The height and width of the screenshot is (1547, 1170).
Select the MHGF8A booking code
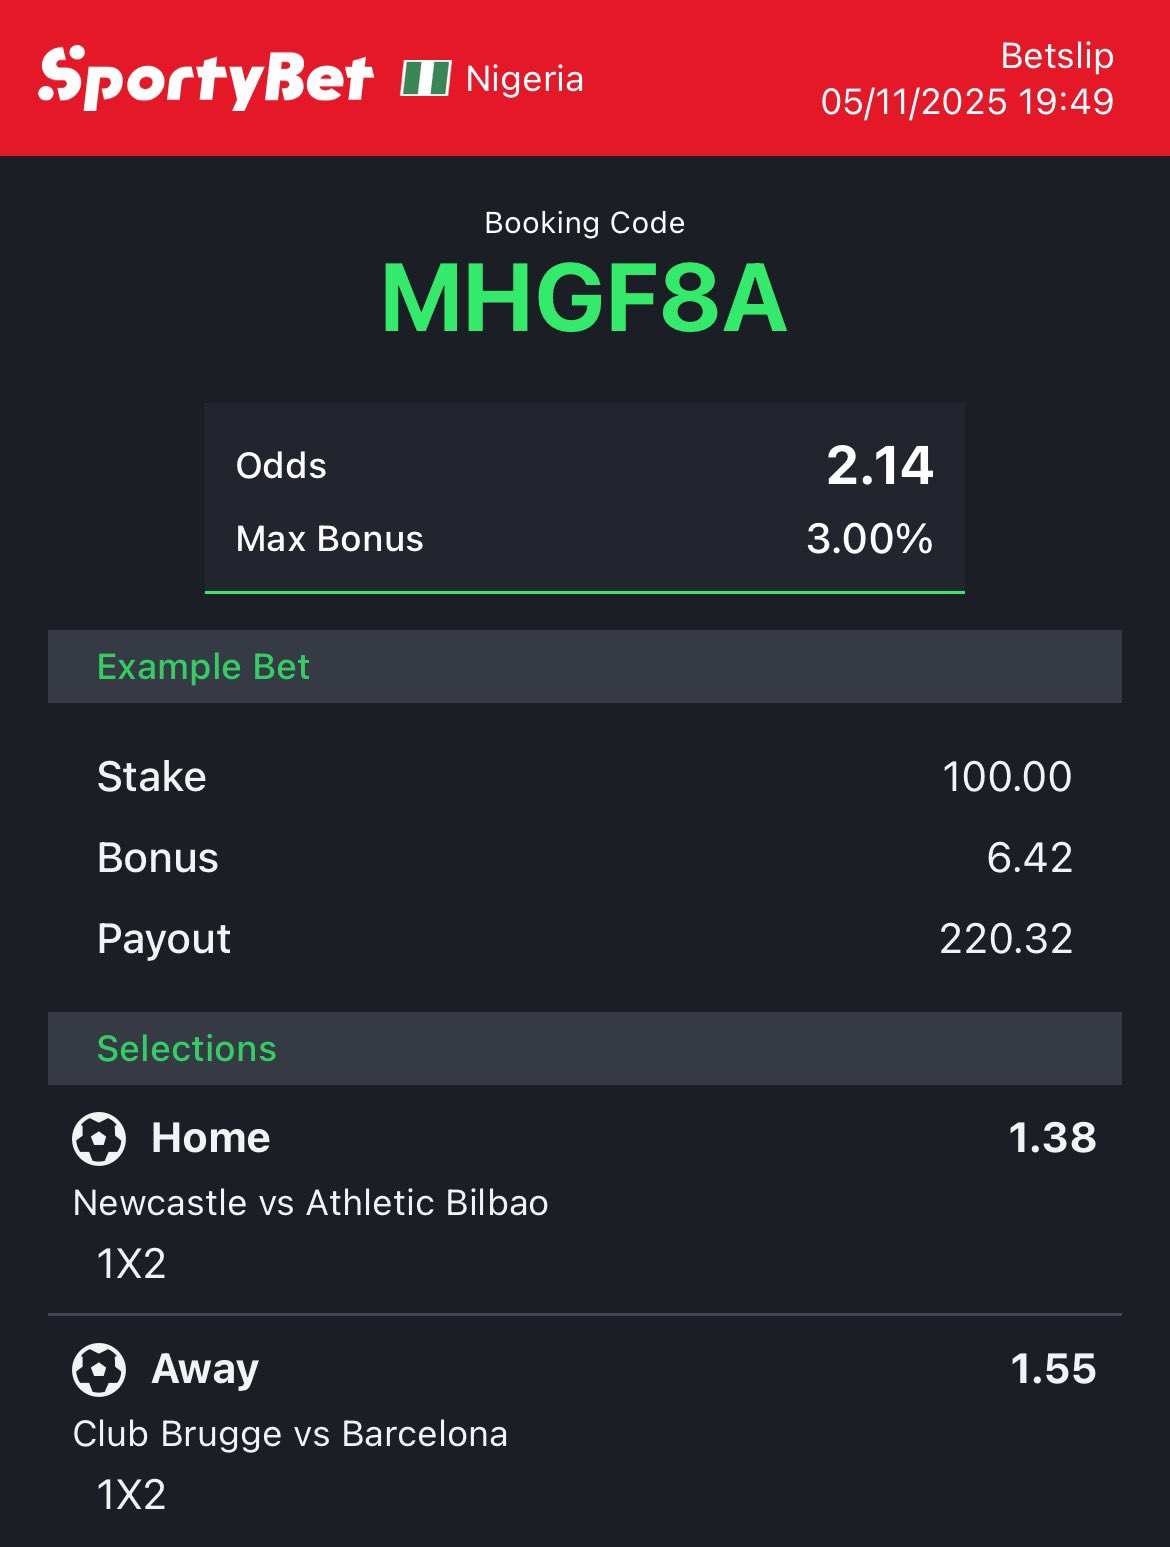point(584,299)
